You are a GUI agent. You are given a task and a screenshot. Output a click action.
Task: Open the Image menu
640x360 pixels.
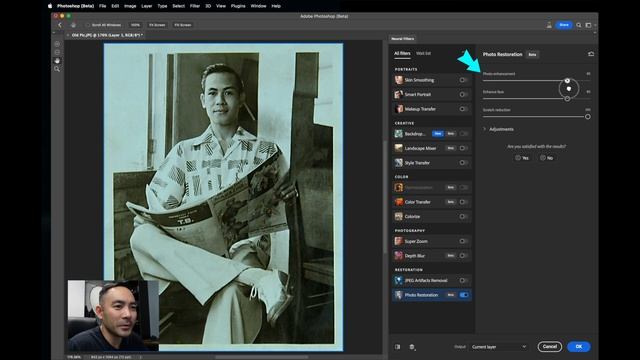tap(130, 6)
